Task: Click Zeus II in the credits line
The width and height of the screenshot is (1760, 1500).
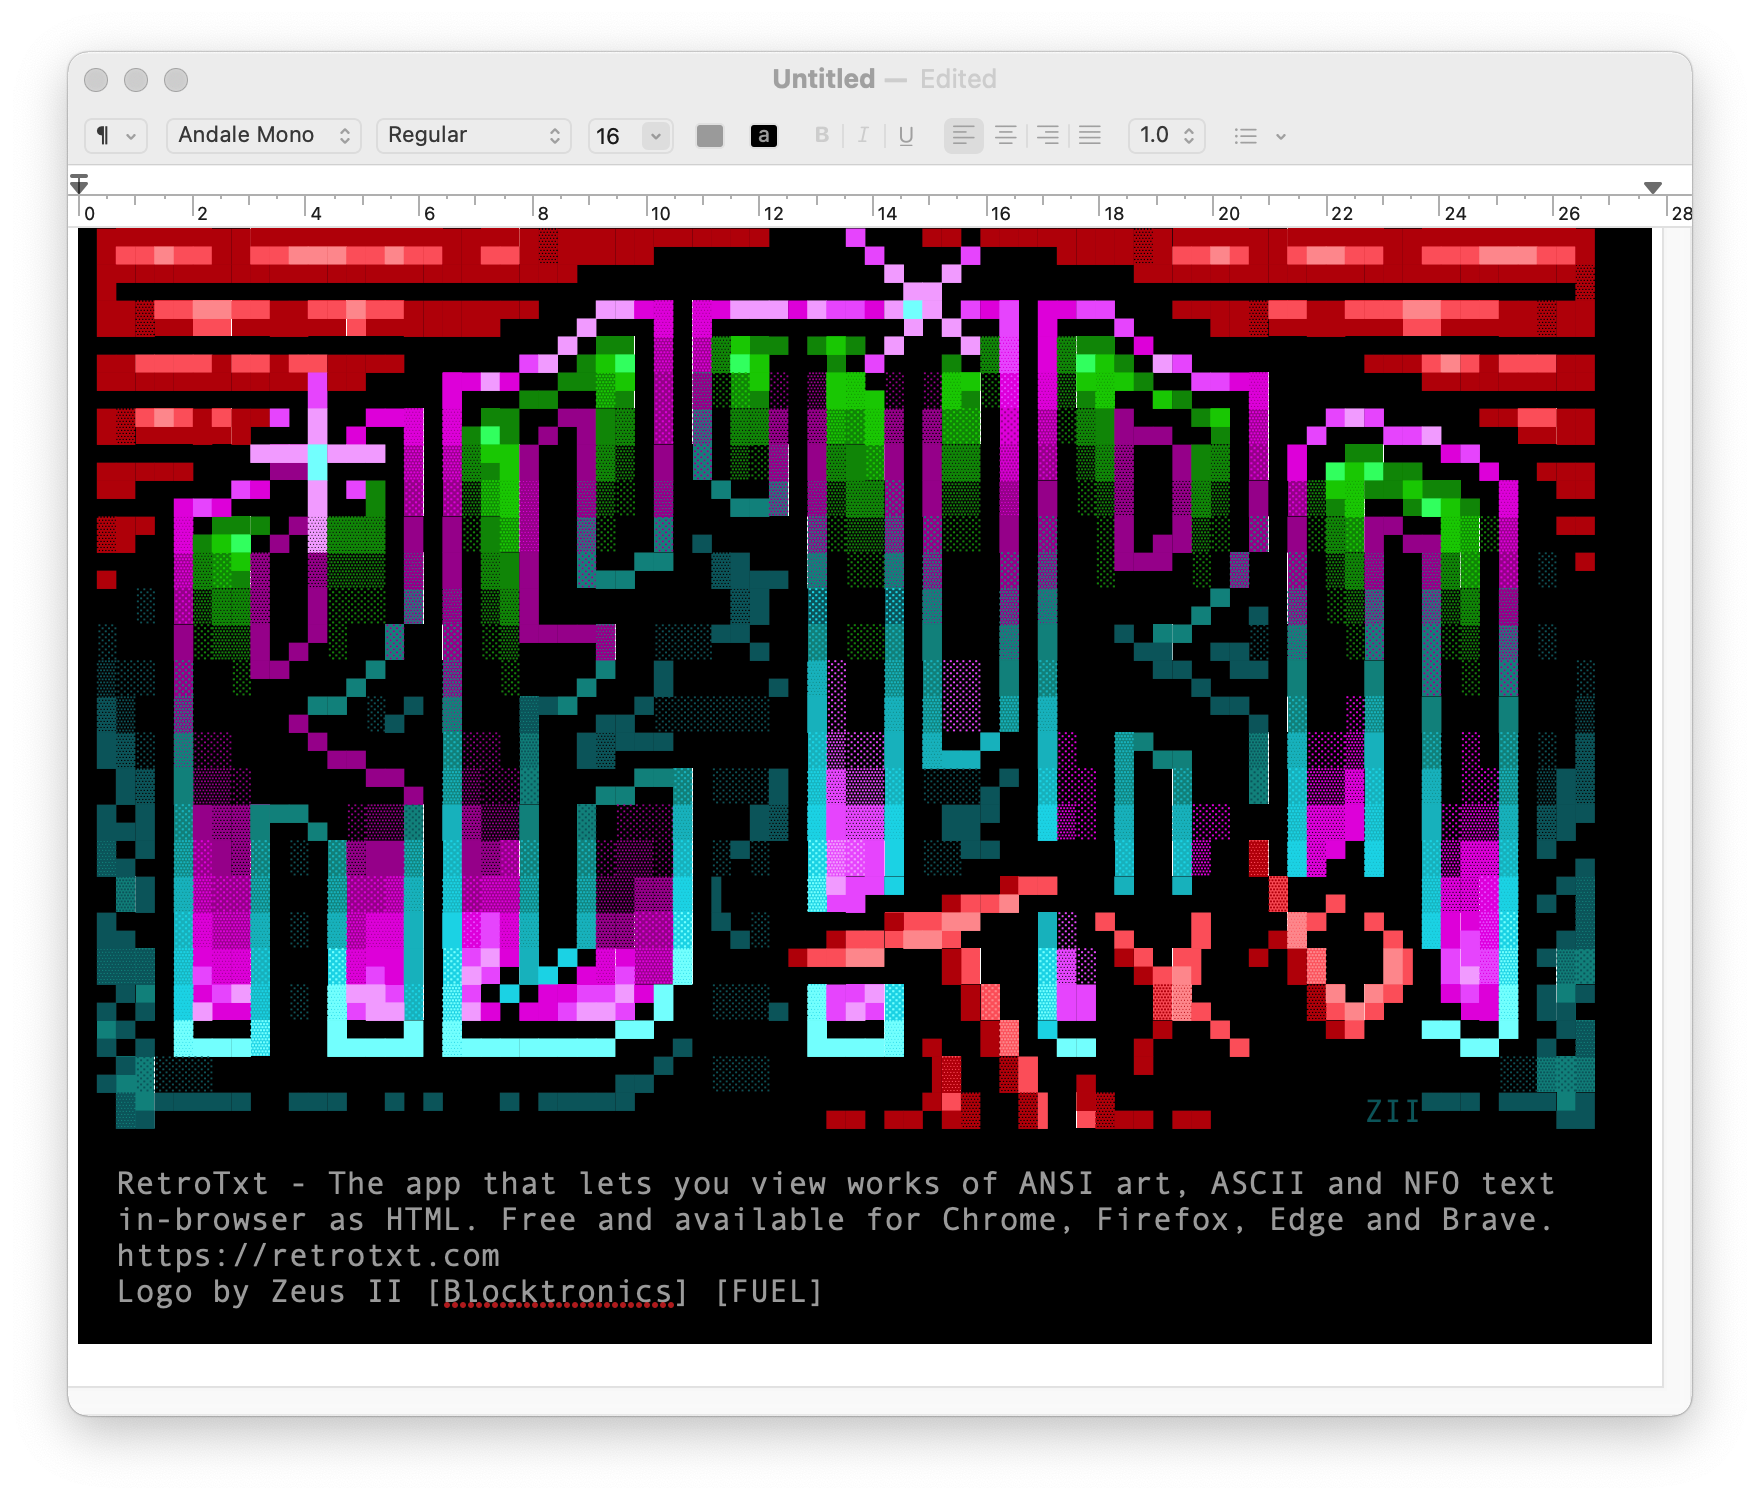Action: (336, 1292)
